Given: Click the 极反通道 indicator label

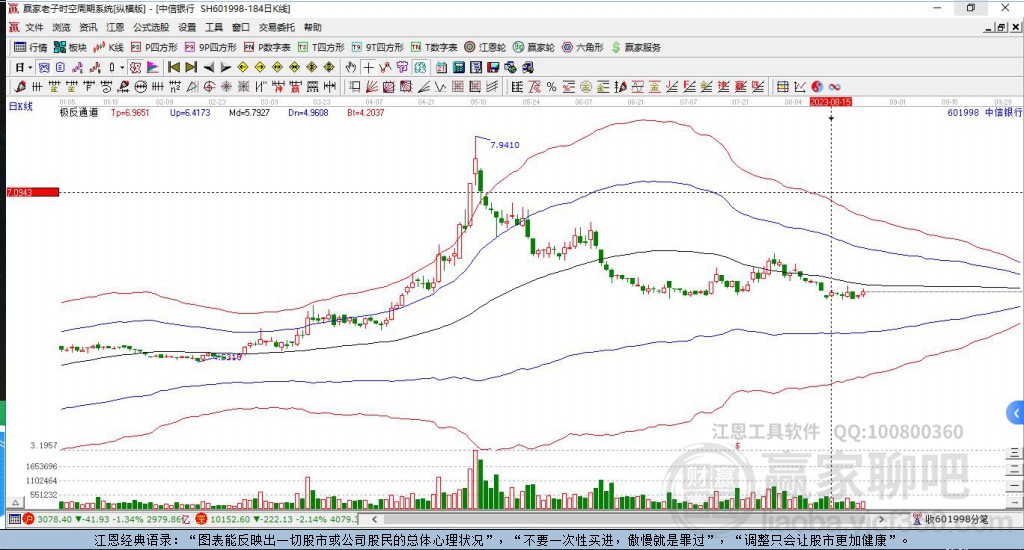Looking at the screenshot, I should click(x=79, y=112).
